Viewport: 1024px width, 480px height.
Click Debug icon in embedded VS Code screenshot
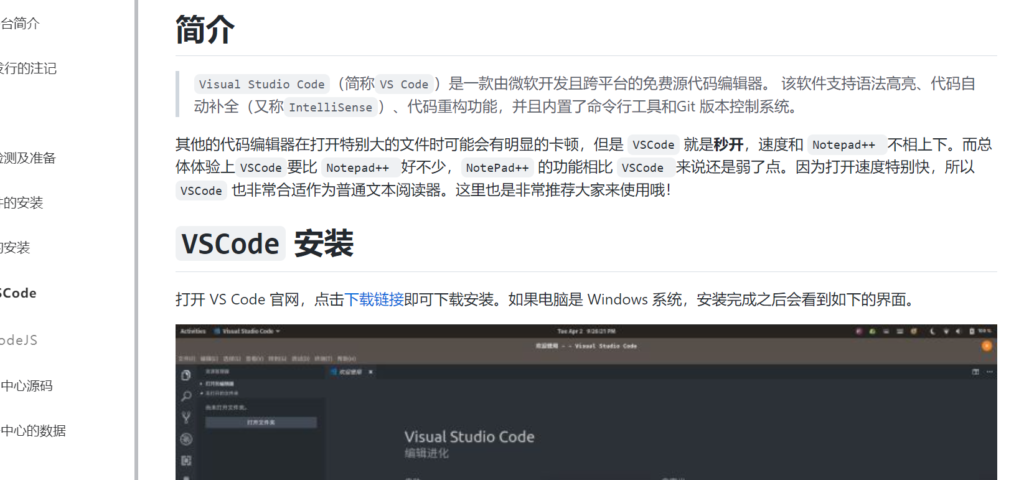pos(186,440)
